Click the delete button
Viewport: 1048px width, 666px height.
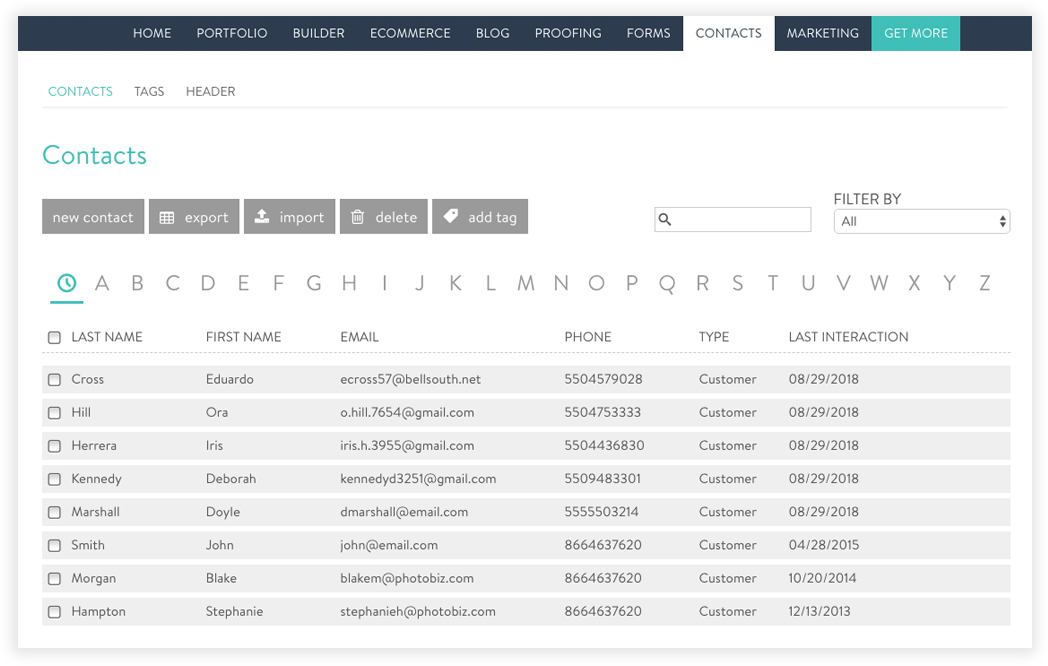coord(384,217)
